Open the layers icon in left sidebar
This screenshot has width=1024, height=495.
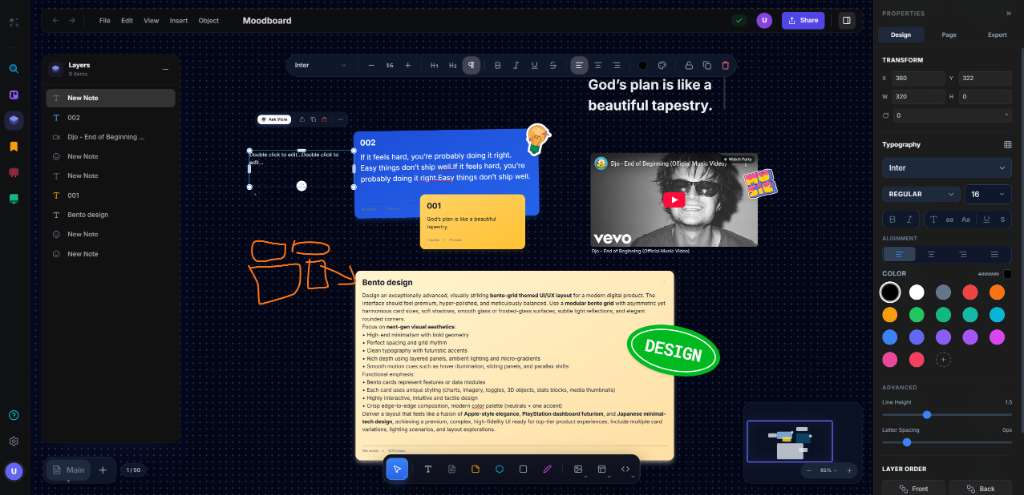click(14, 120)
